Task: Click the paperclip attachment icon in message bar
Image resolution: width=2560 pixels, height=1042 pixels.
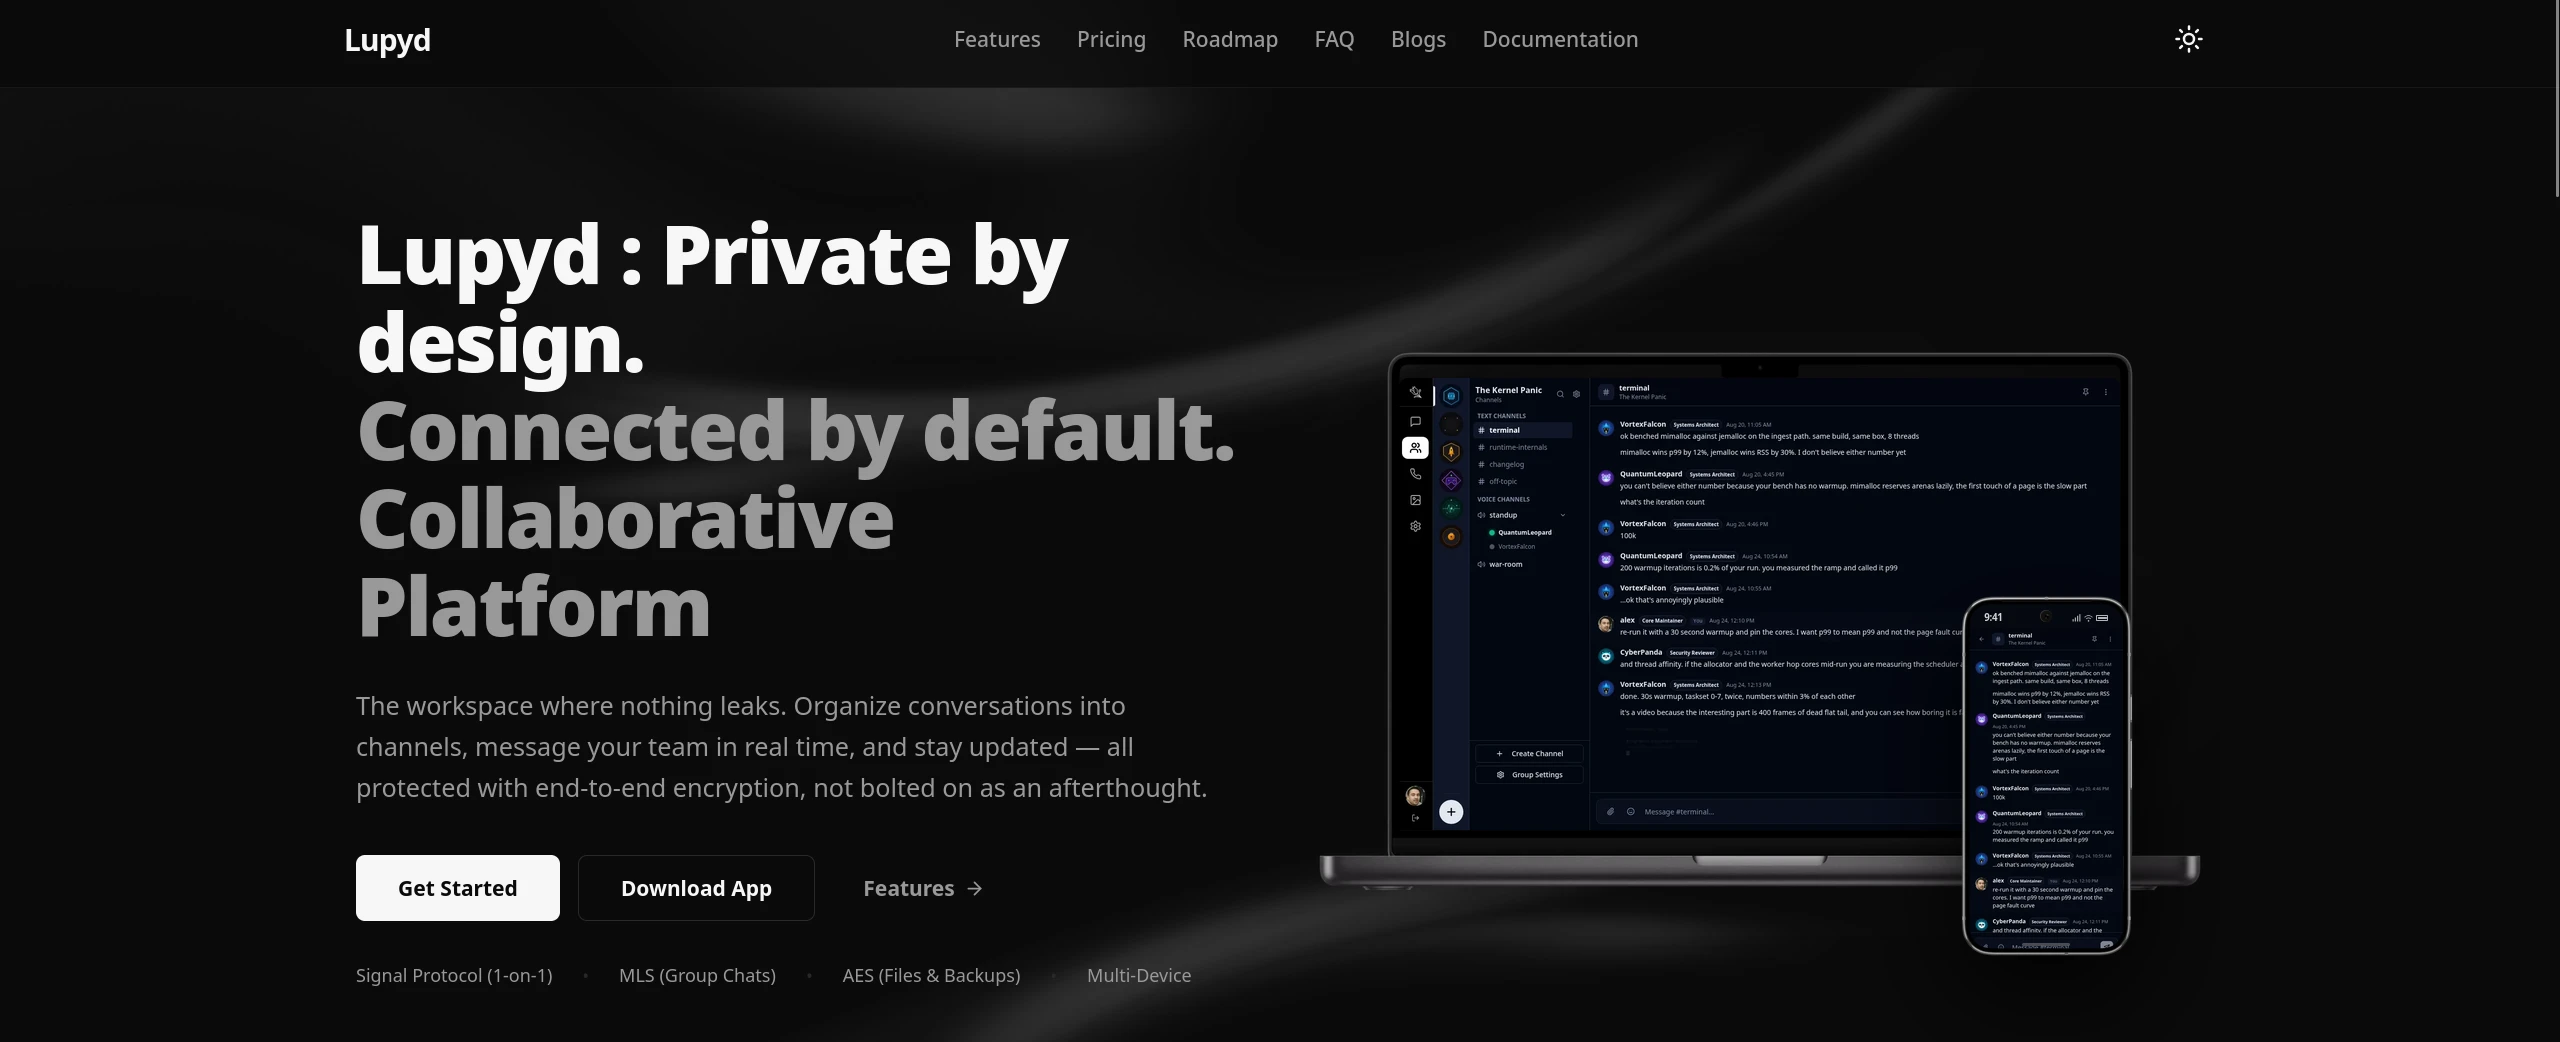Action: [x=1610, y=811]
